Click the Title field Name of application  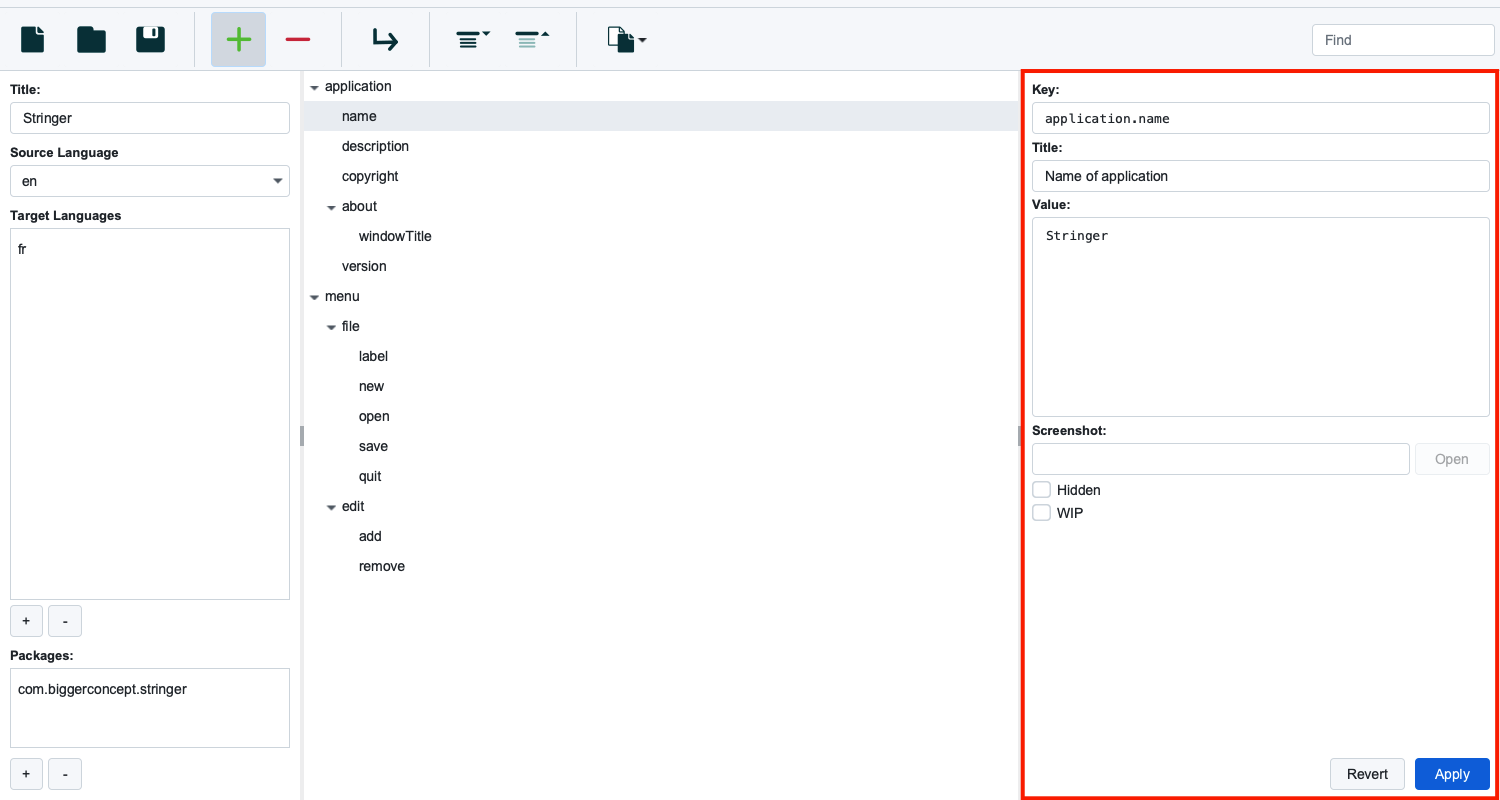1261,176
